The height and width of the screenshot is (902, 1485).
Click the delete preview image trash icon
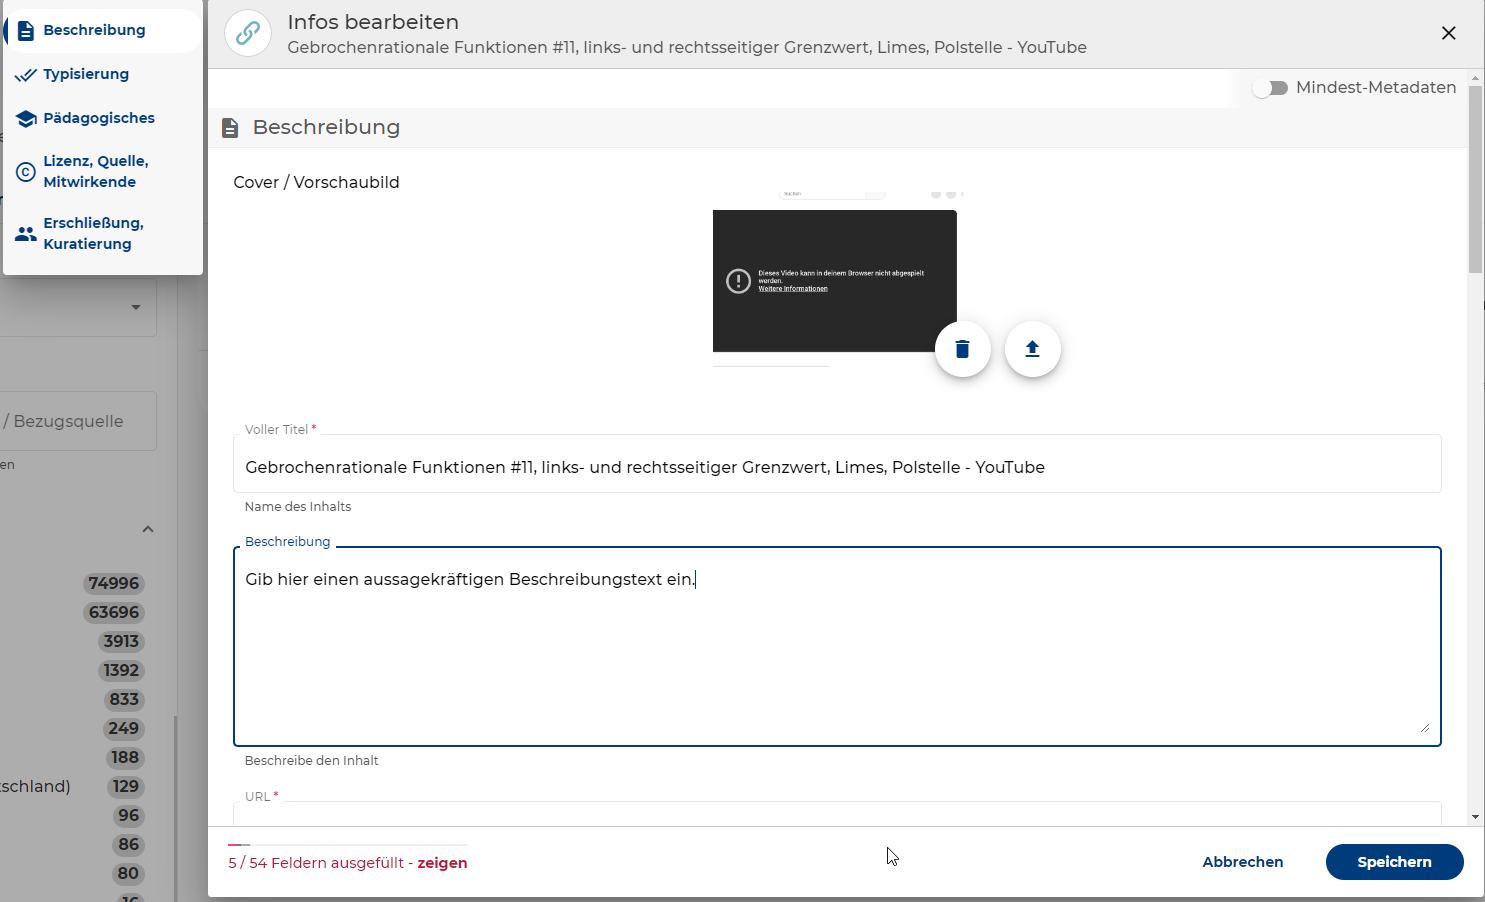pyautogui.click(x=962, y=349)
